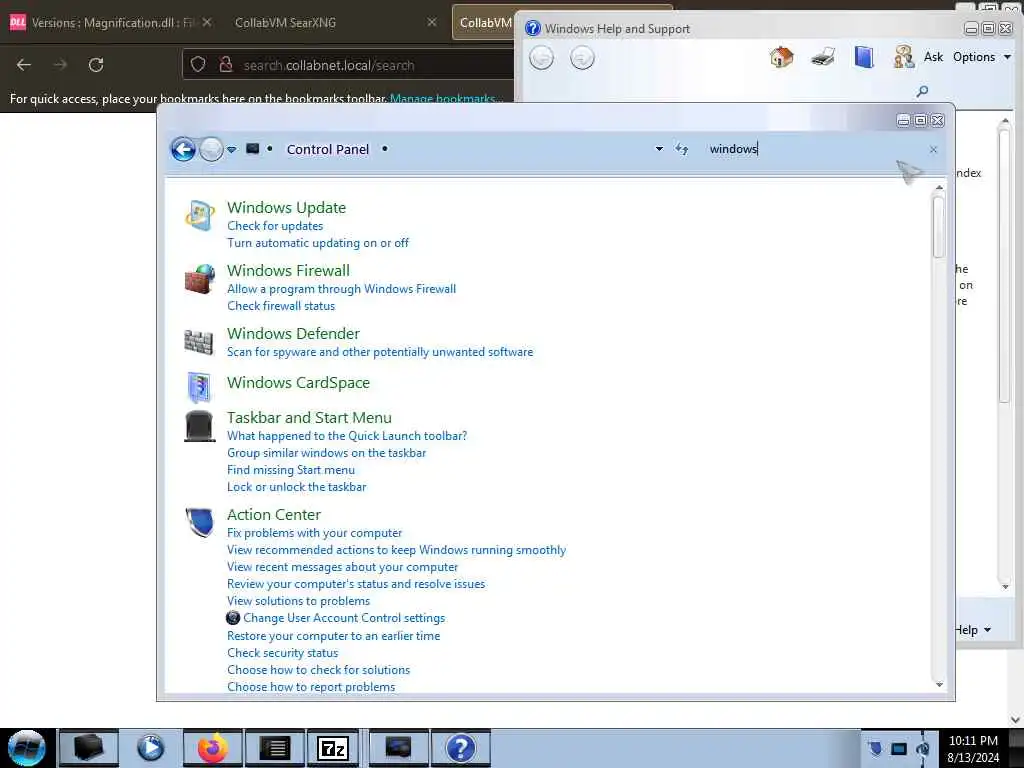Clear the Control Panel search box

[933, 150]
